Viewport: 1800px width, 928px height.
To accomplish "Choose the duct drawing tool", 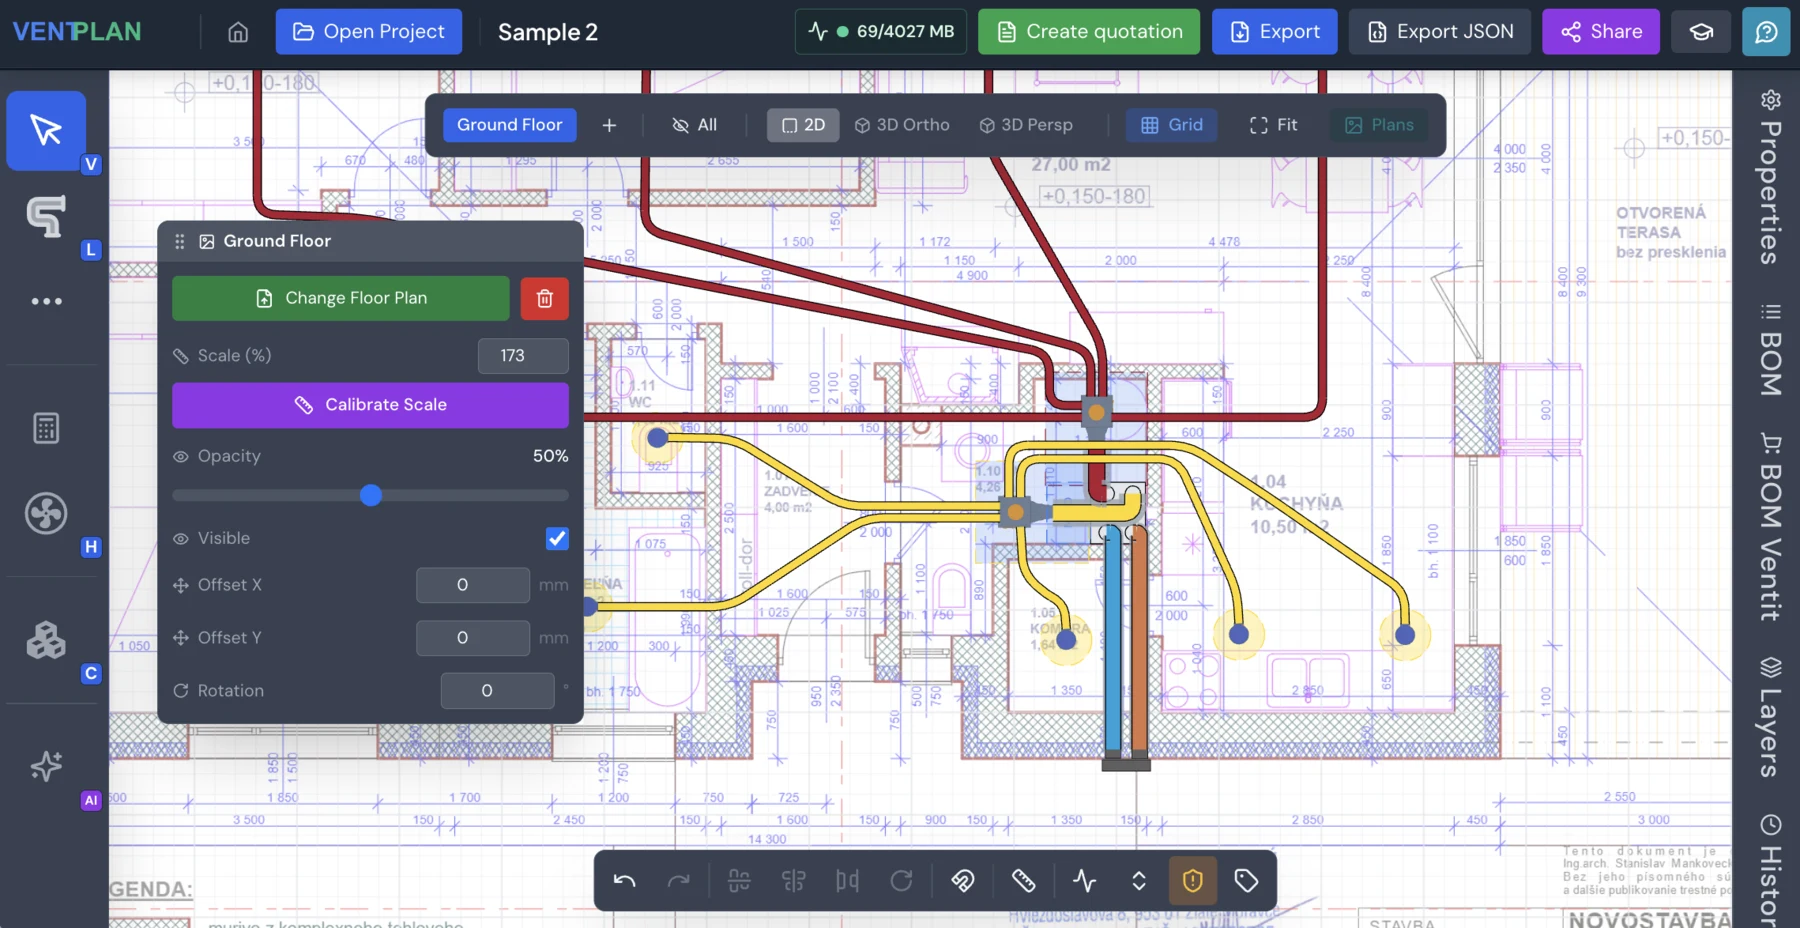I will point(46,216).
